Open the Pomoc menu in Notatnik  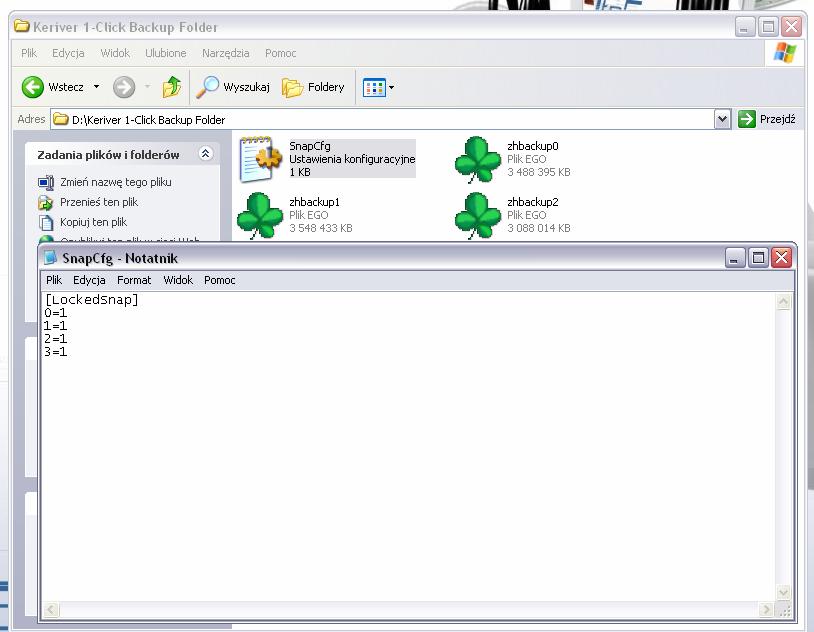coord(220,280)
